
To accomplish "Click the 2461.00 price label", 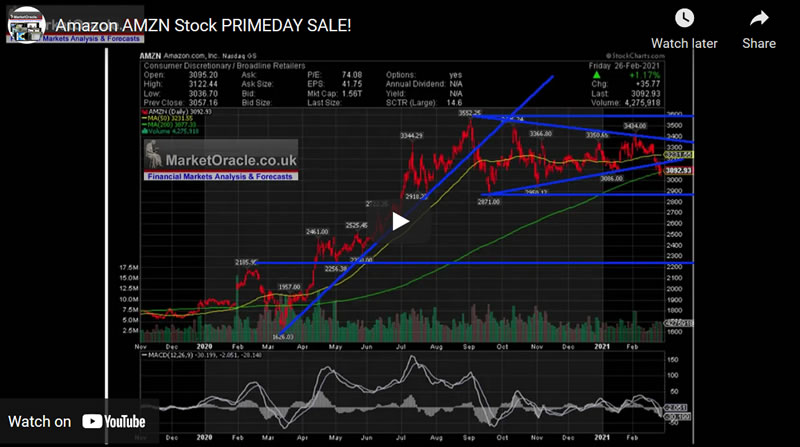I will point(317,232).
